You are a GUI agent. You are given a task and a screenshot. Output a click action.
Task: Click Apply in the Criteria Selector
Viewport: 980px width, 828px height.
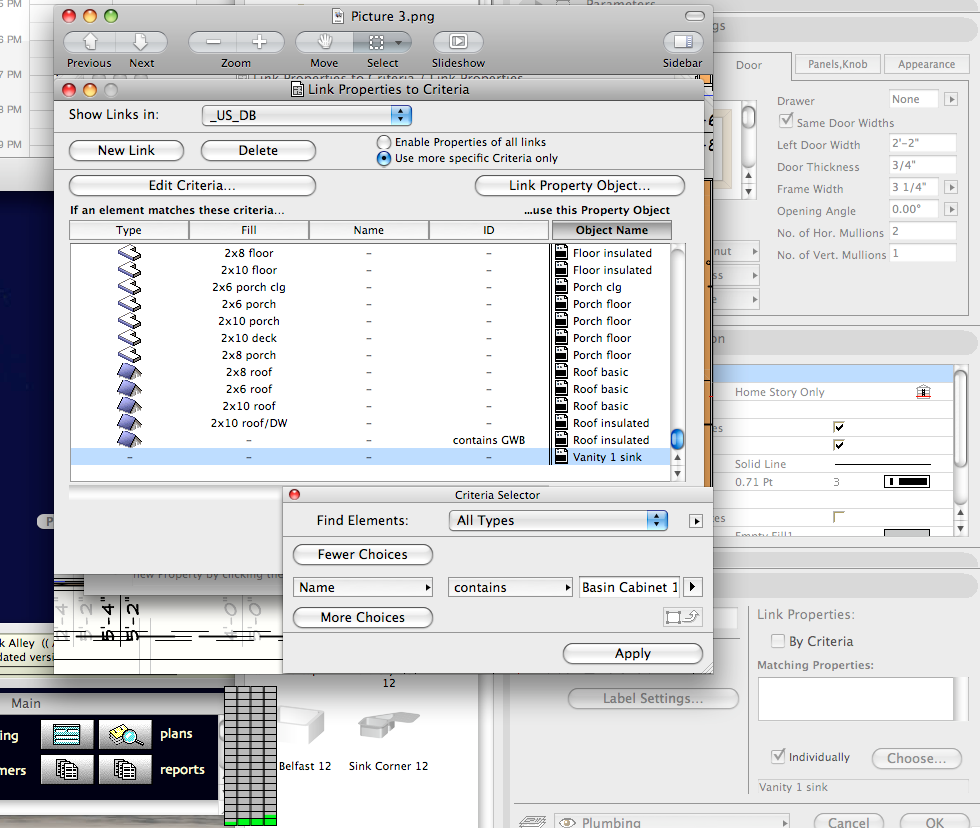point(632,653)
